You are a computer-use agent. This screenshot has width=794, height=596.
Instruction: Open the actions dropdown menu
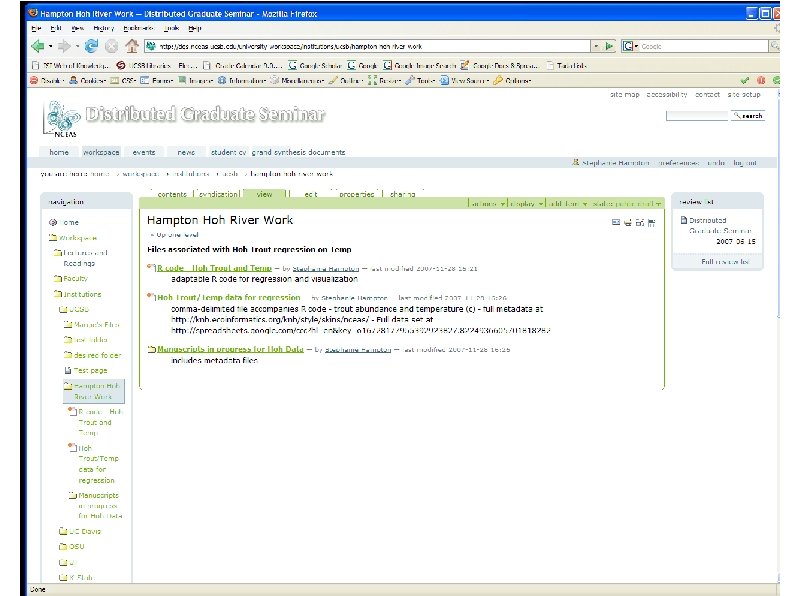coord(488,204)
